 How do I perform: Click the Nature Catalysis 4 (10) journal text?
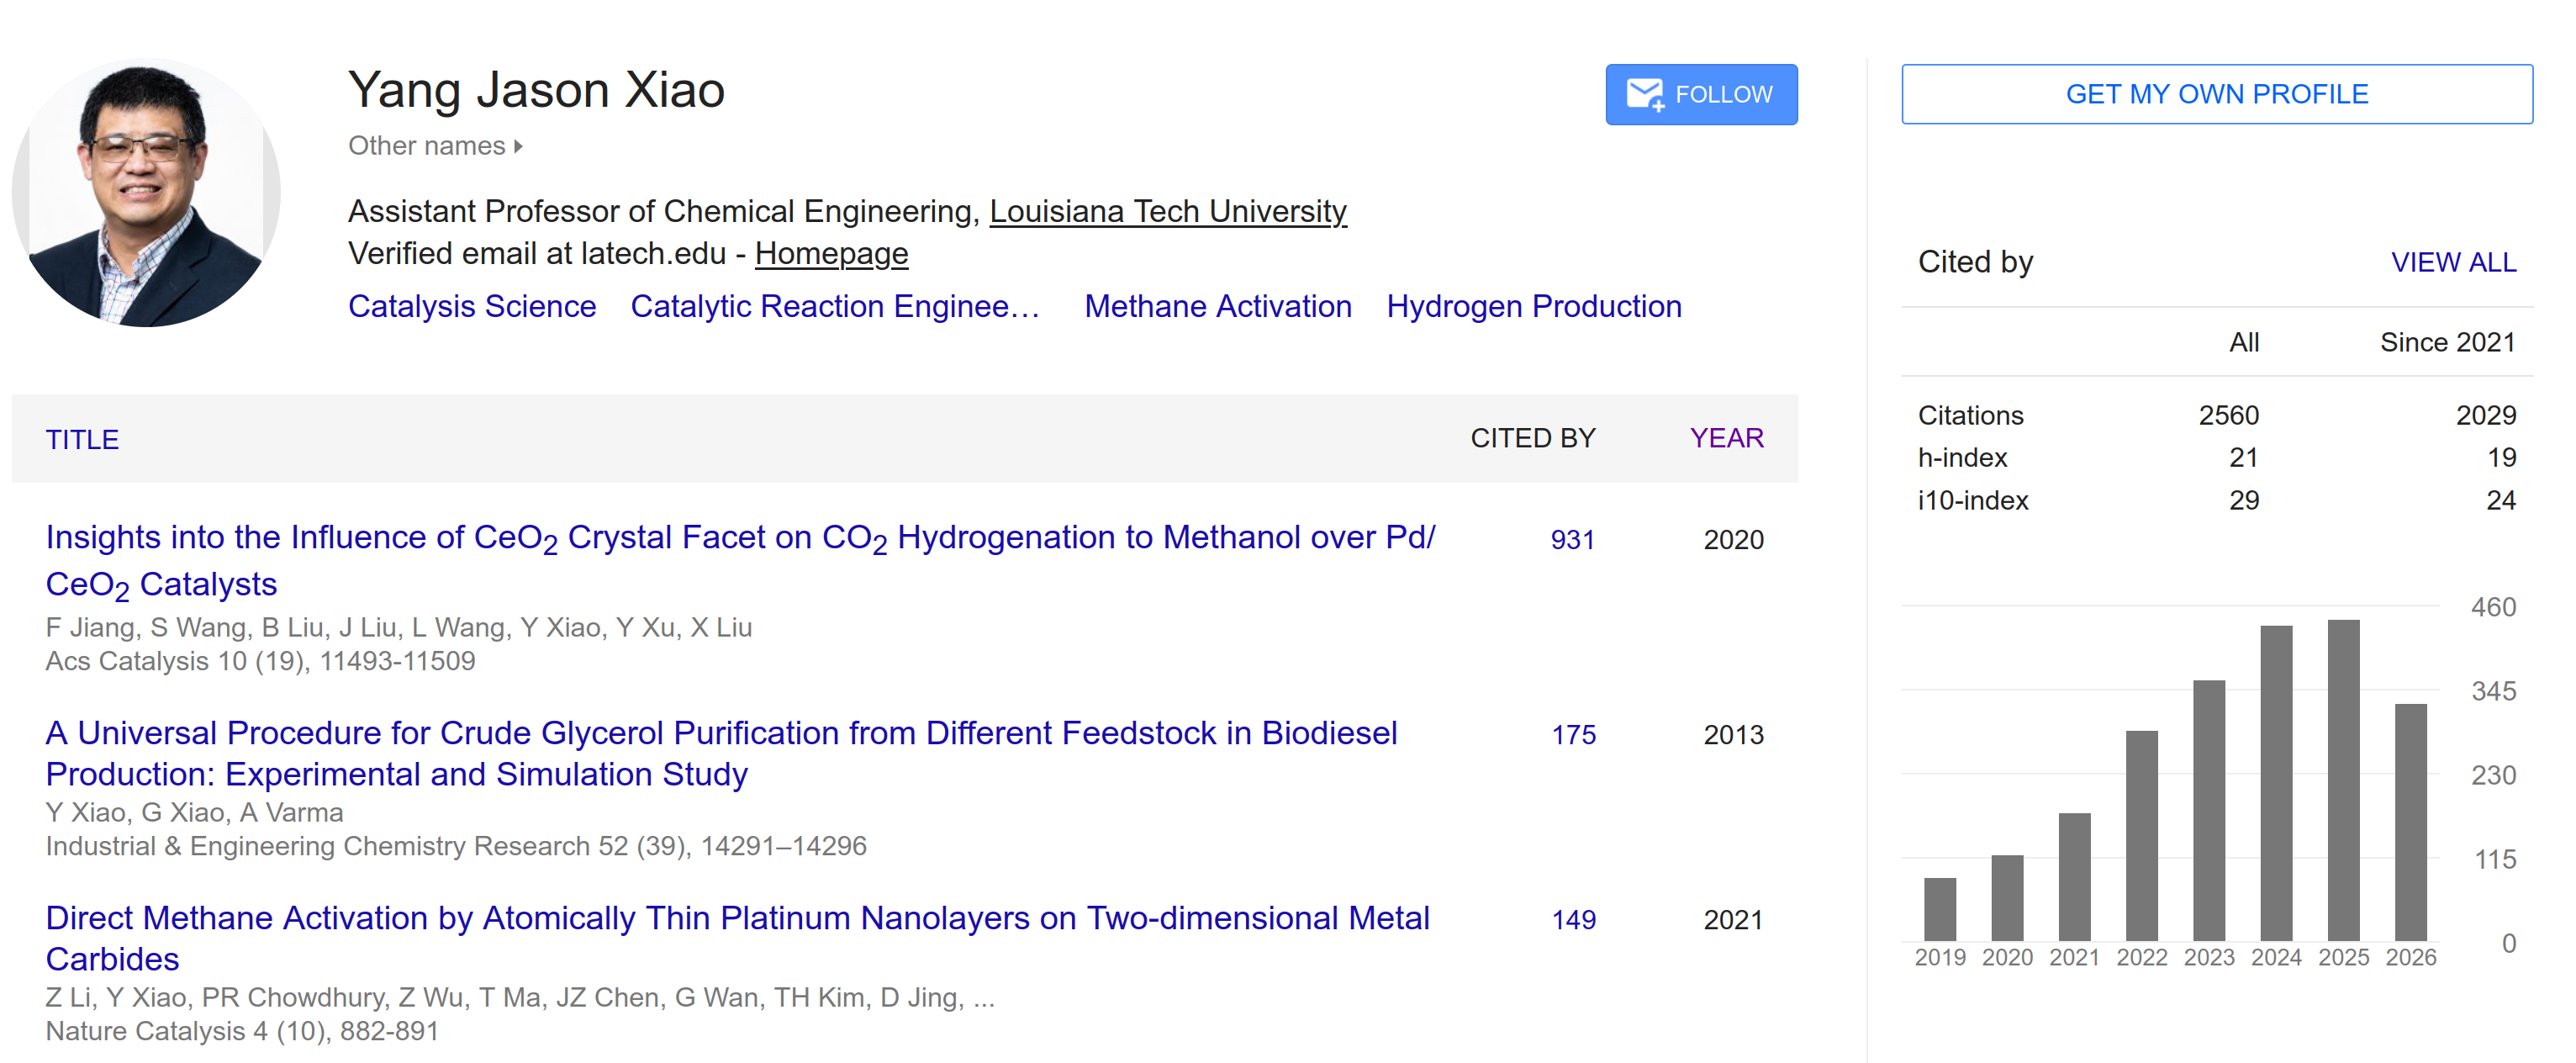(x=242, y=1031)
